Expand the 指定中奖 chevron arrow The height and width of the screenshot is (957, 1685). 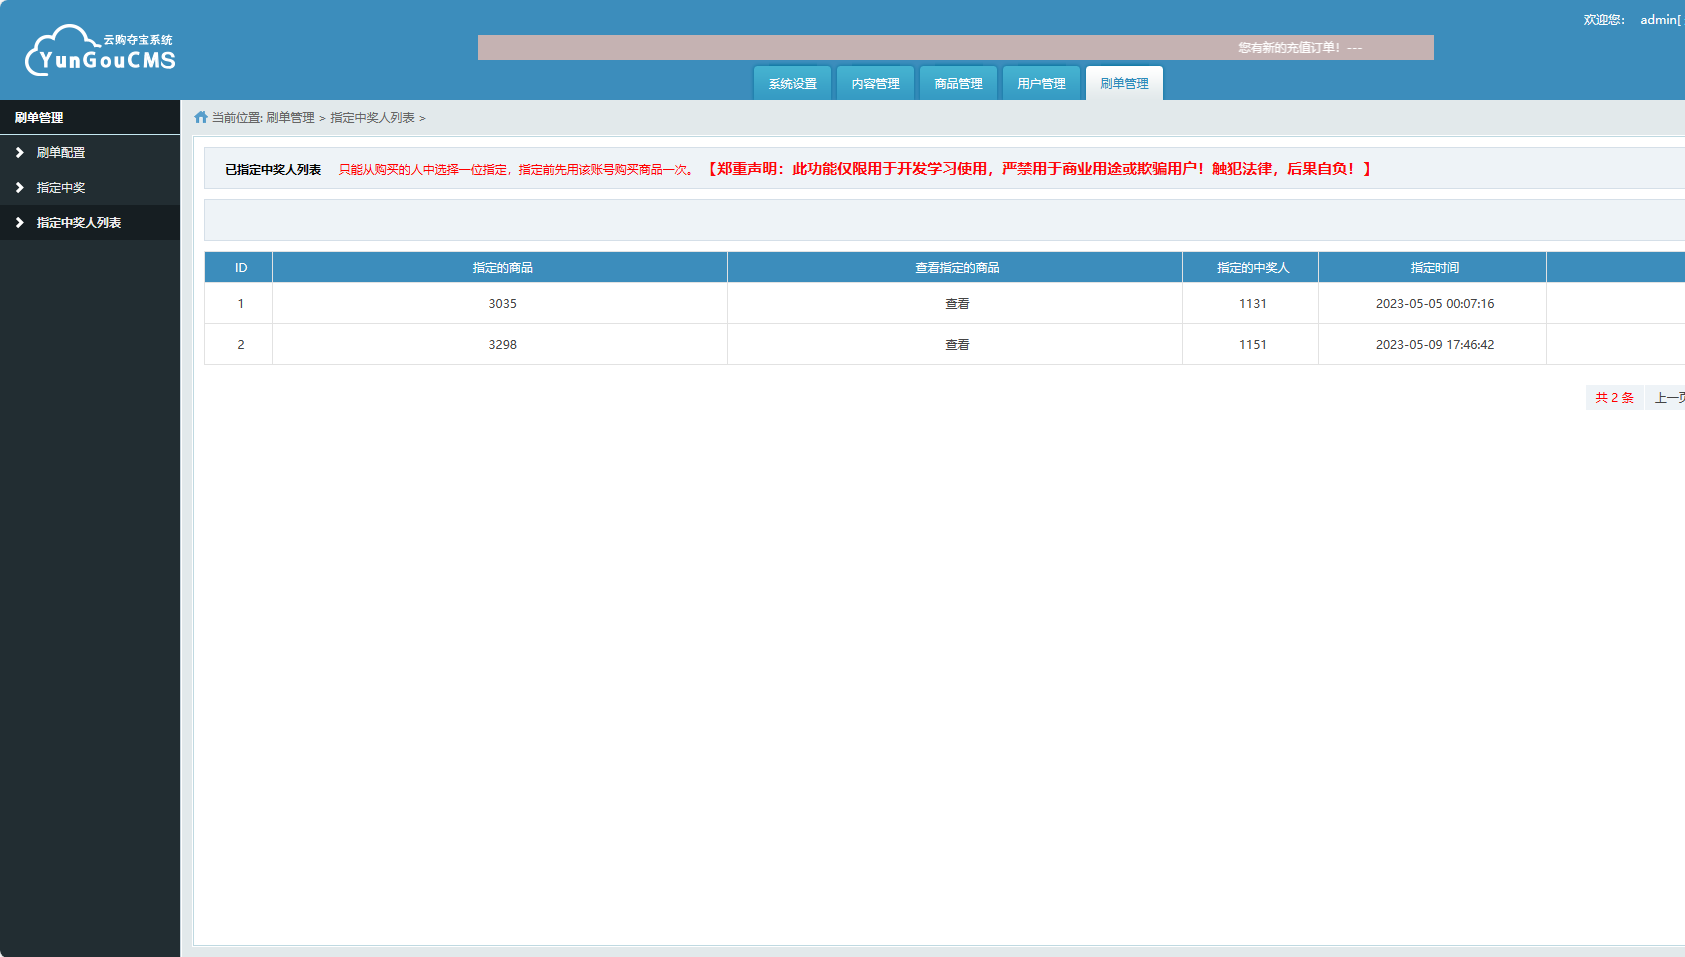point(19,188)
